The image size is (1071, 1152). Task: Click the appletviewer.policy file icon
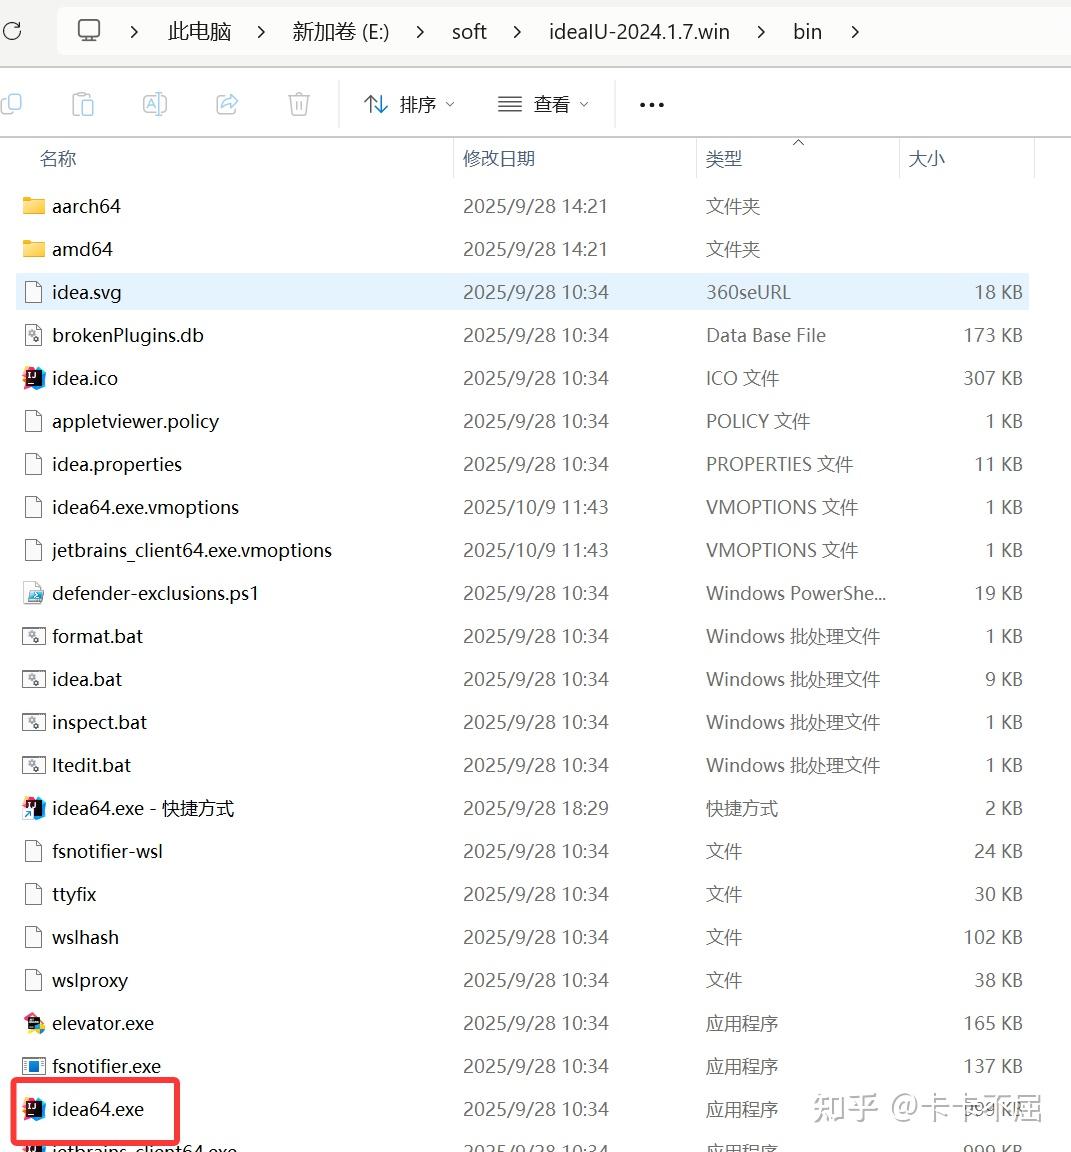click(34, 421)
